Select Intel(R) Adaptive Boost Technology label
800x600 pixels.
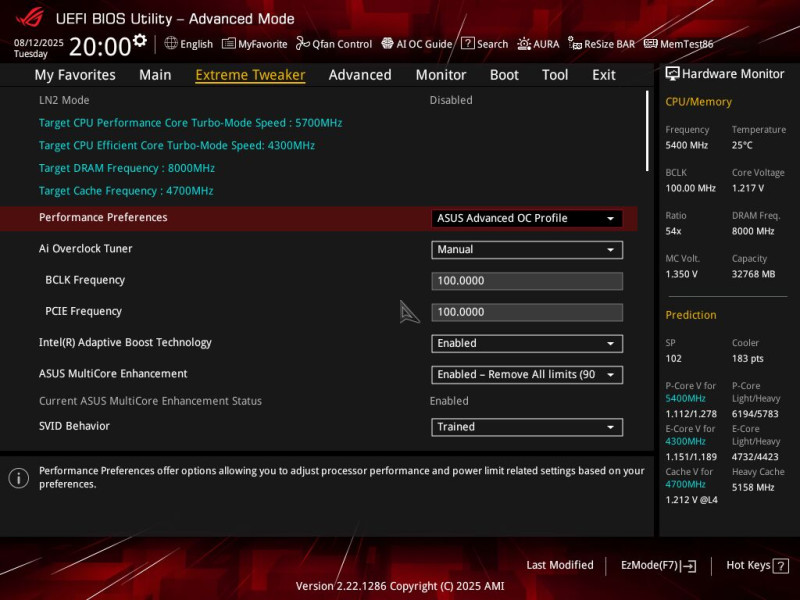click(125, 342)
